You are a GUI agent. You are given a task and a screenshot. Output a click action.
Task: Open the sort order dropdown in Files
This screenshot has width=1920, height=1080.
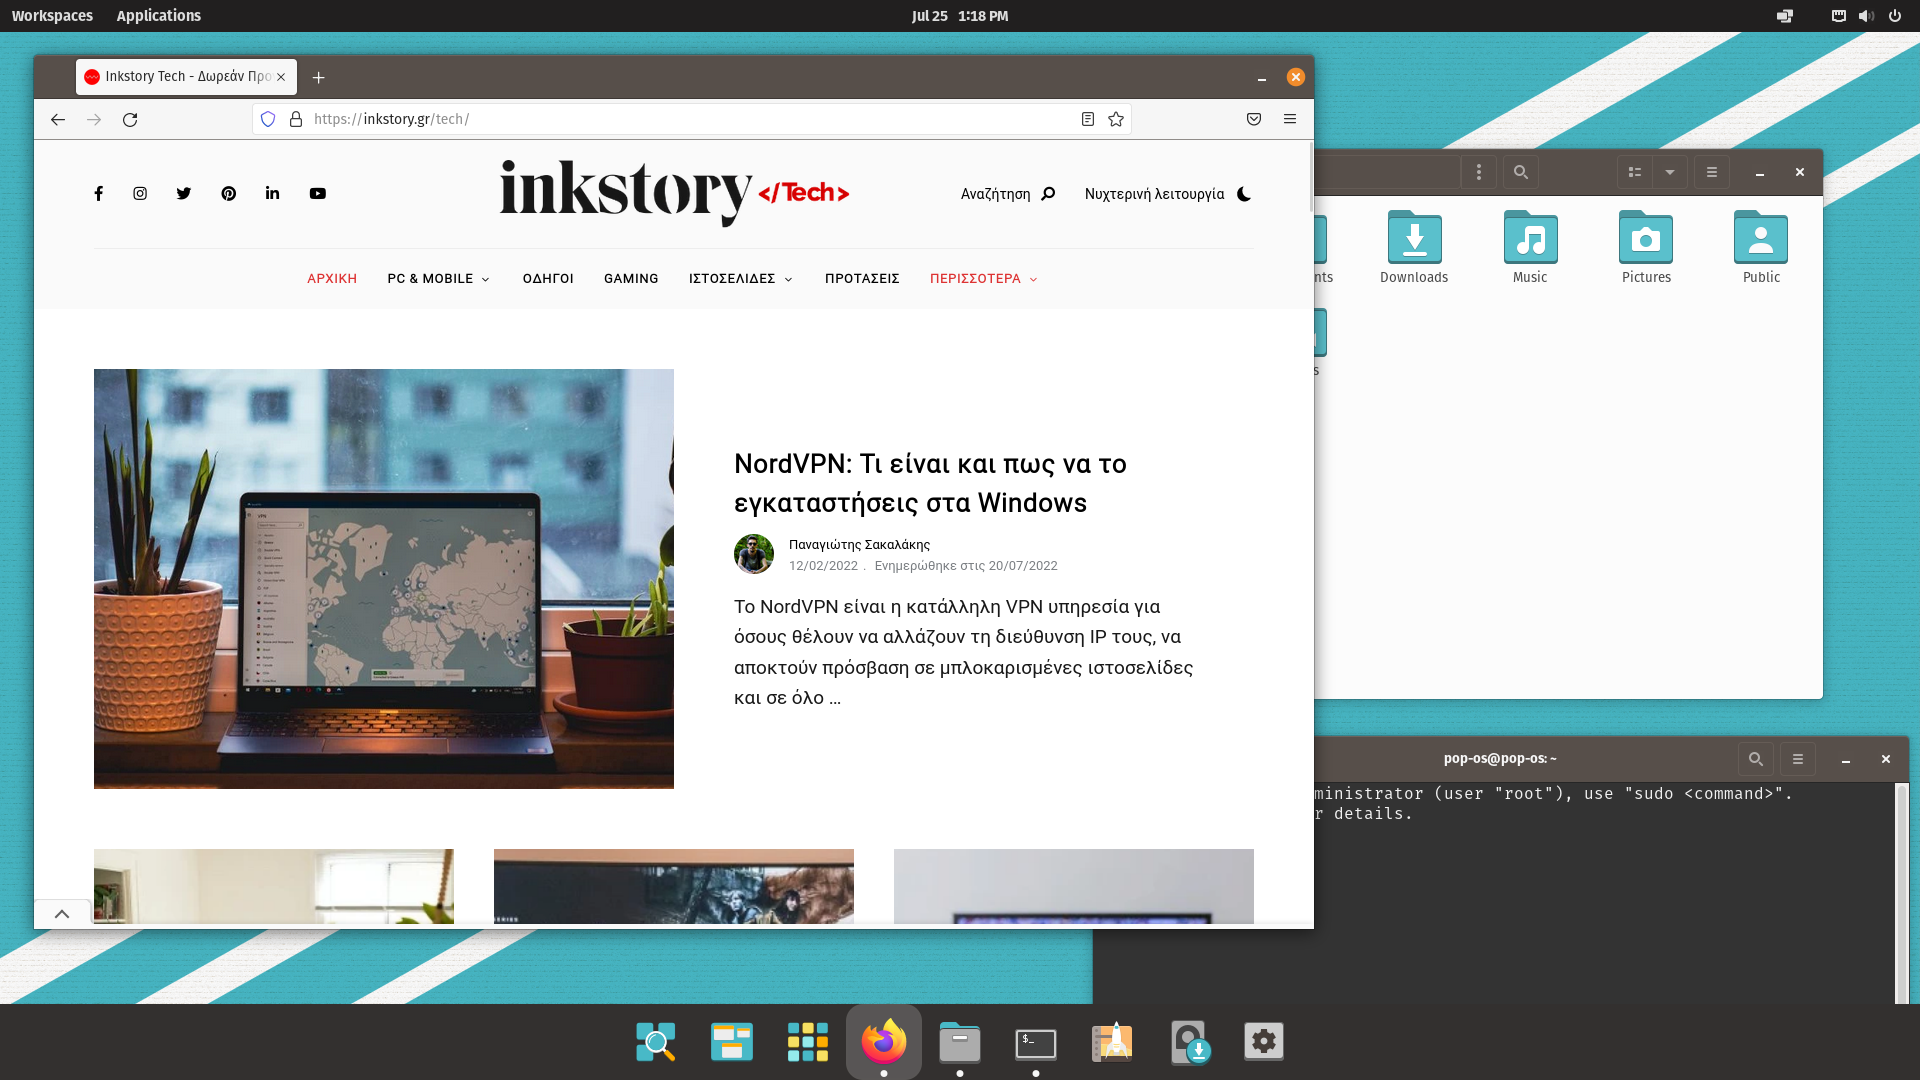tap(1670, 171)
